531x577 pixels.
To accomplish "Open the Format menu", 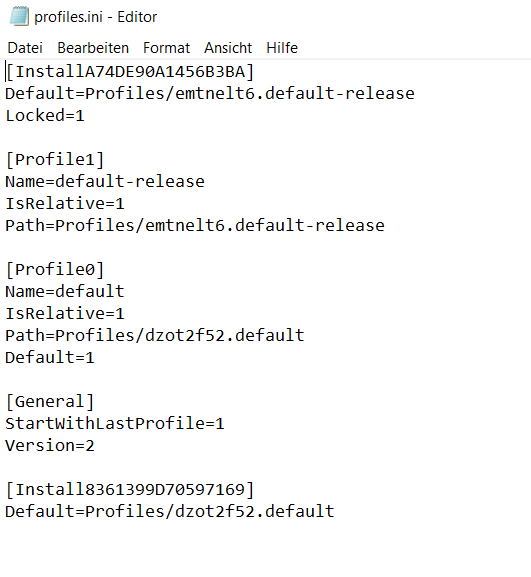I will (x=166, y=48).
